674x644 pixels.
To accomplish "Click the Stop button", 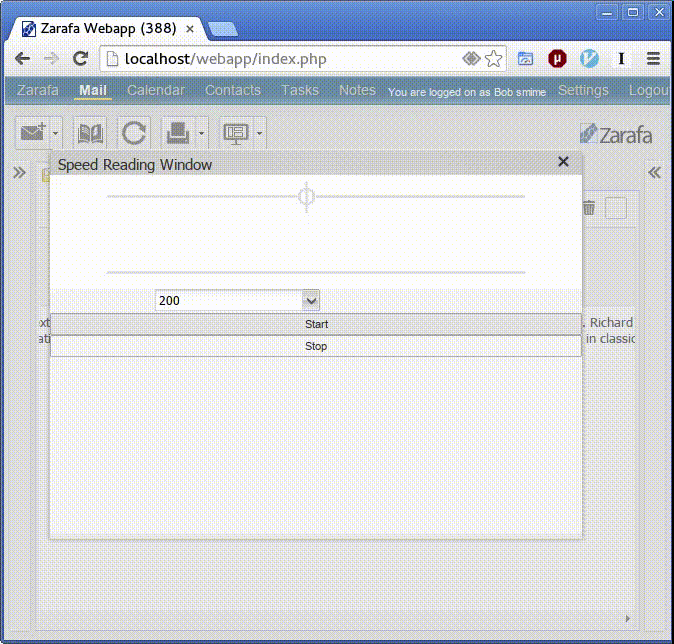I will coord(316,346).
